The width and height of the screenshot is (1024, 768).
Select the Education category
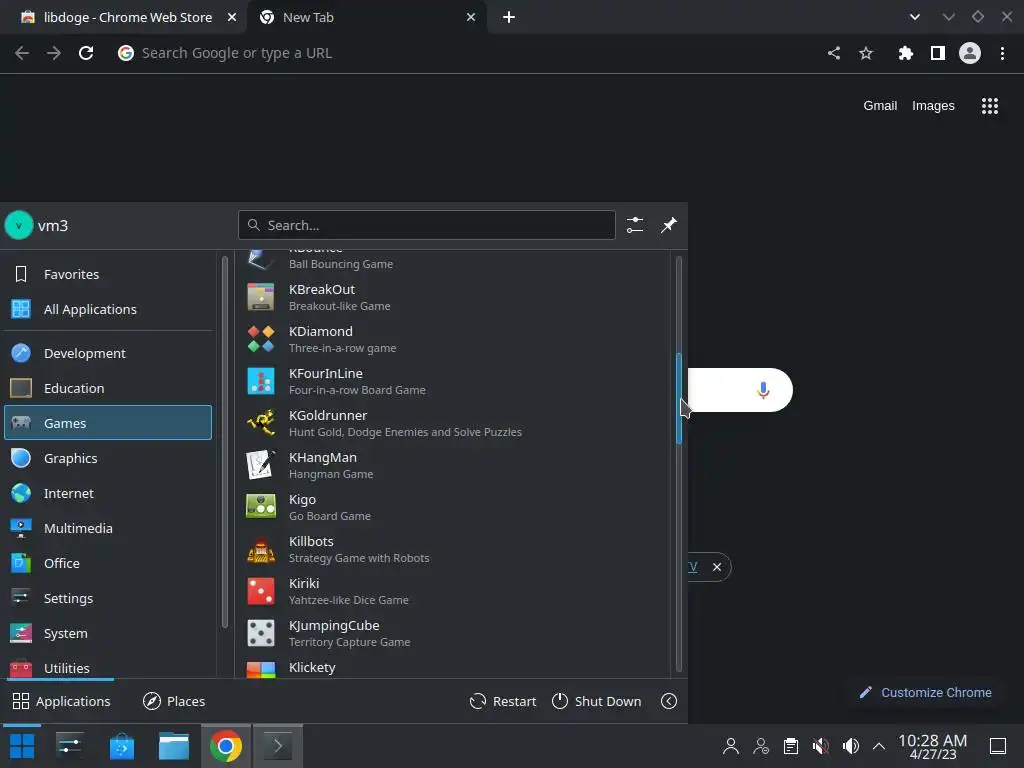[x=108, y=388]
